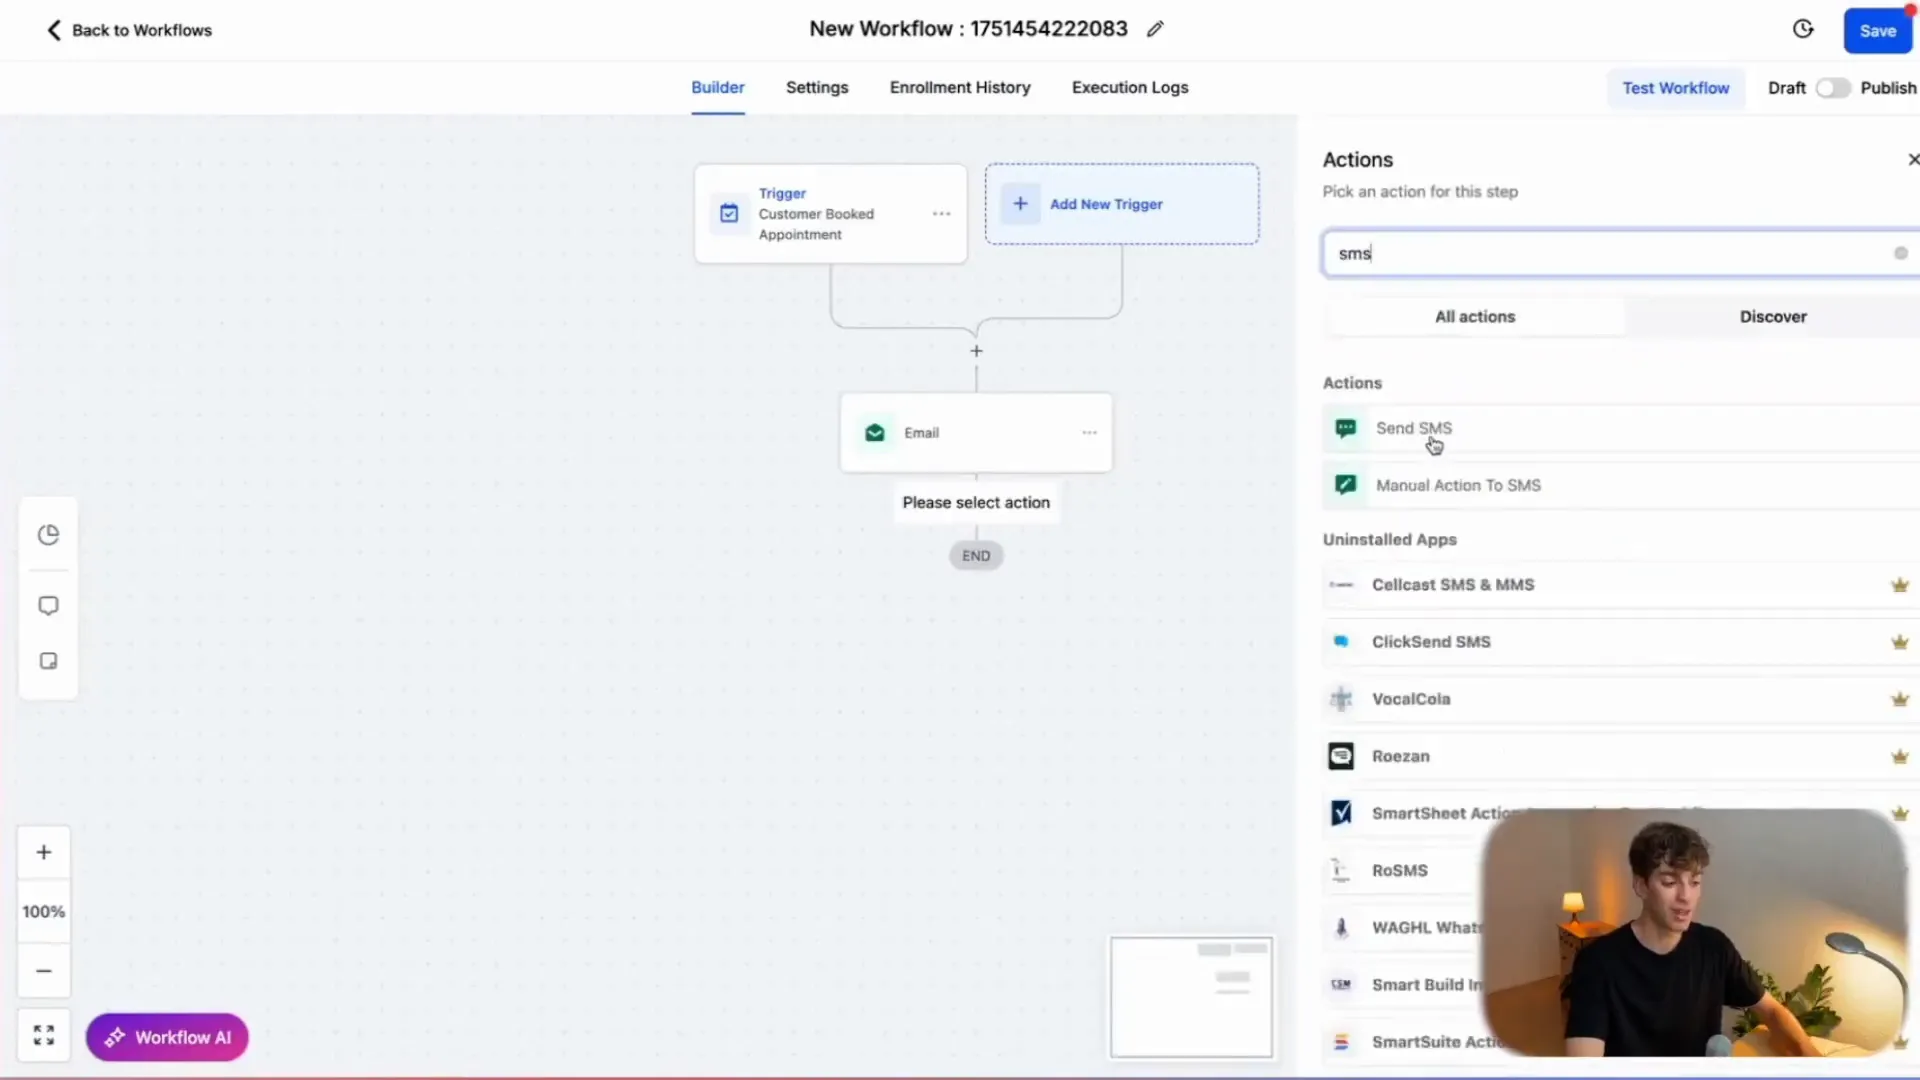Choose Manual Action To SMS
1920x1080 pixels.
(x=1620, y=485)
